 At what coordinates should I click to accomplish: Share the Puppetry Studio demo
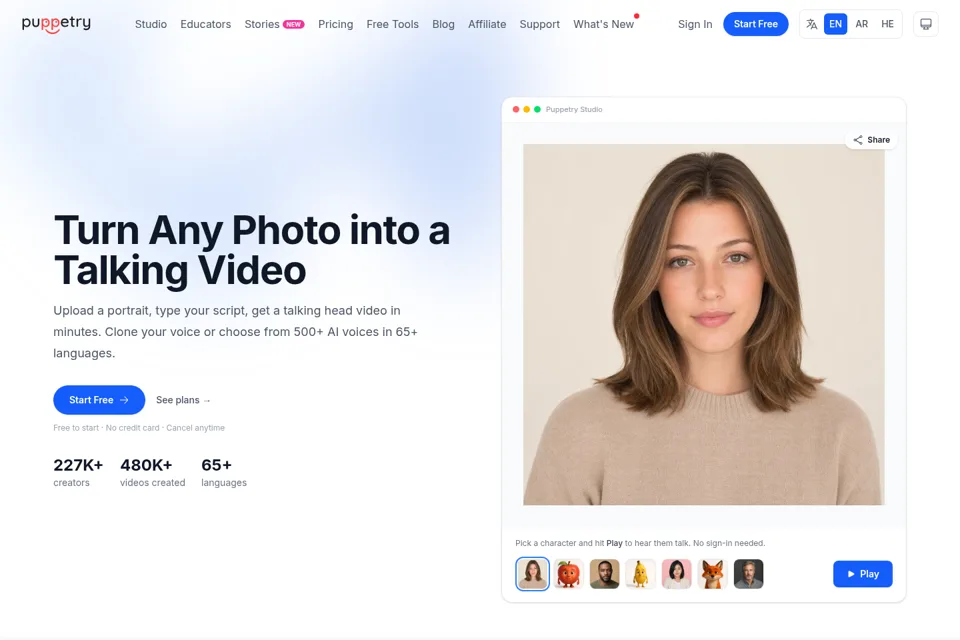tap(872, 140)
